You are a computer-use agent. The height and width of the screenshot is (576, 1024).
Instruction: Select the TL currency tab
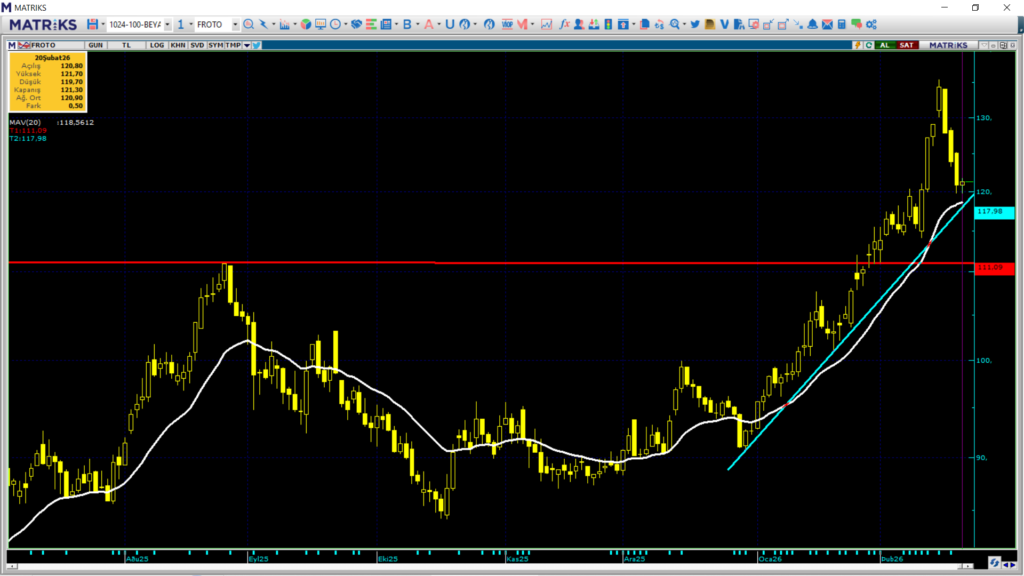click(x=126, y=45)
